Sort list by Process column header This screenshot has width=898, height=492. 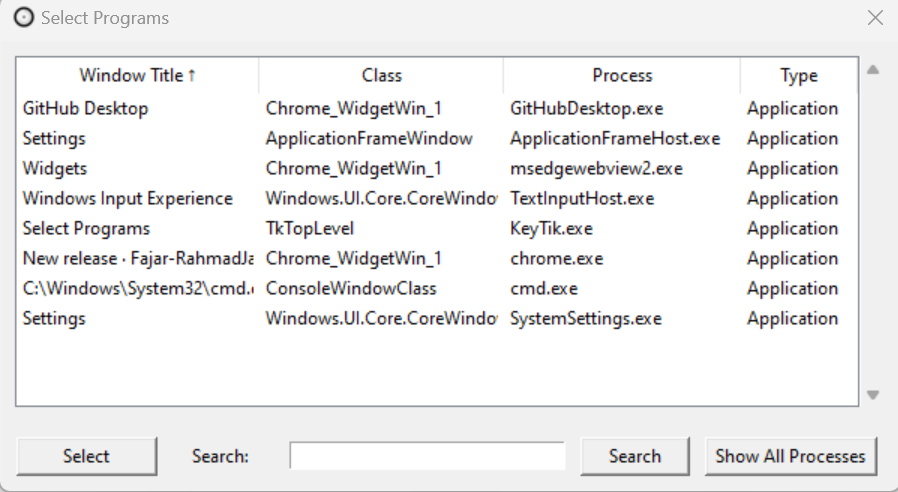click(x=621, y=75)
